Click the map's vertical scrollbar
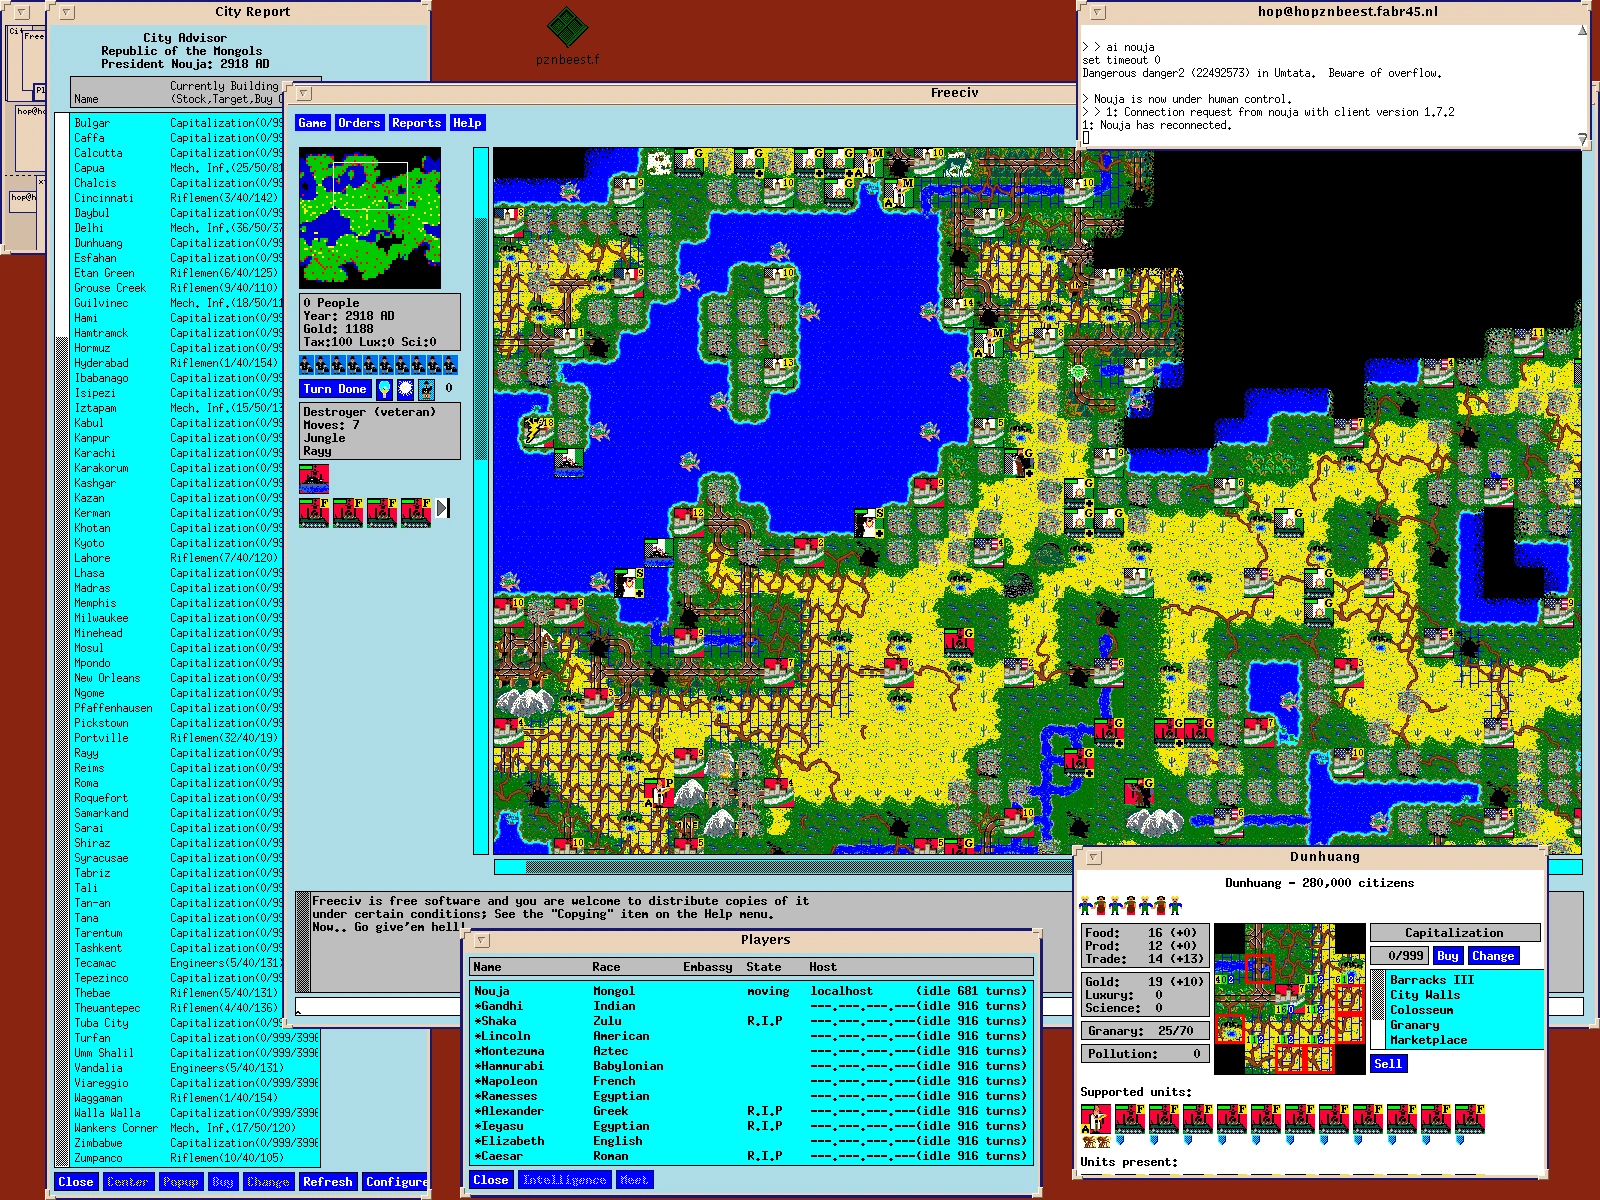Viewport: 1600px width, 1200px height. point(481,500)
